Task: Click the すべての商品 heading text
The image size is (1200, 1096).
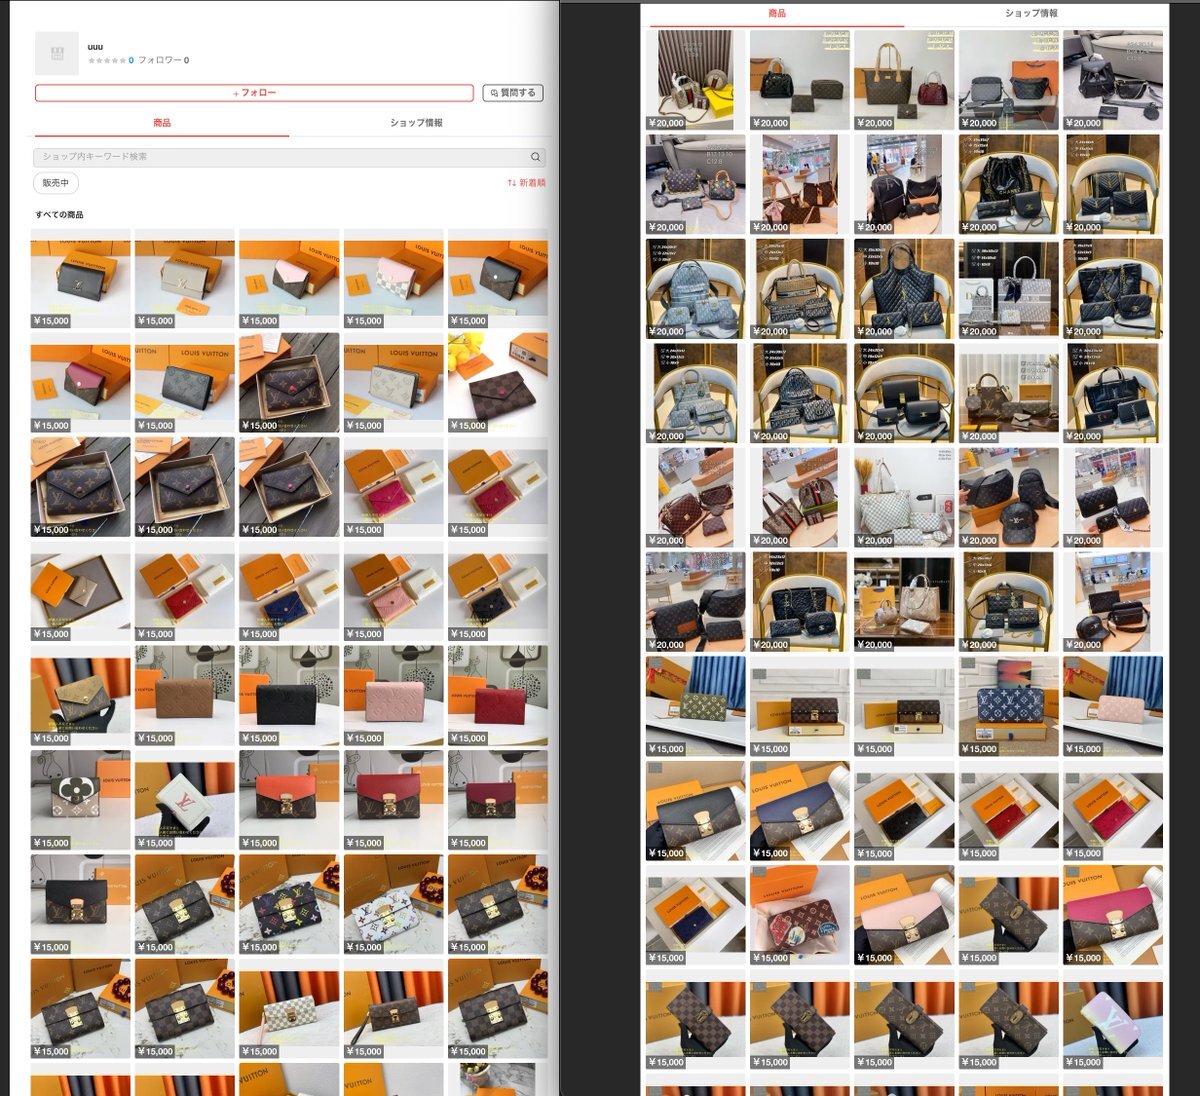Action: click(x=59, y=215)
